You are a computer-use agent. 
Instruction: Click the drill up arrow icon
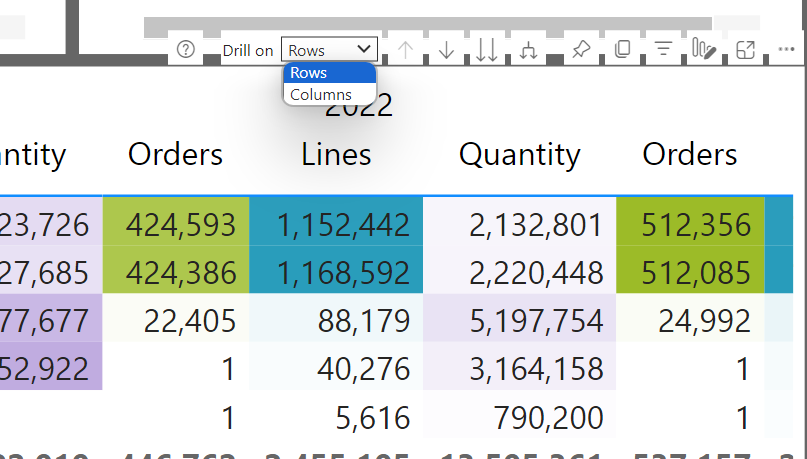point(405,50)
